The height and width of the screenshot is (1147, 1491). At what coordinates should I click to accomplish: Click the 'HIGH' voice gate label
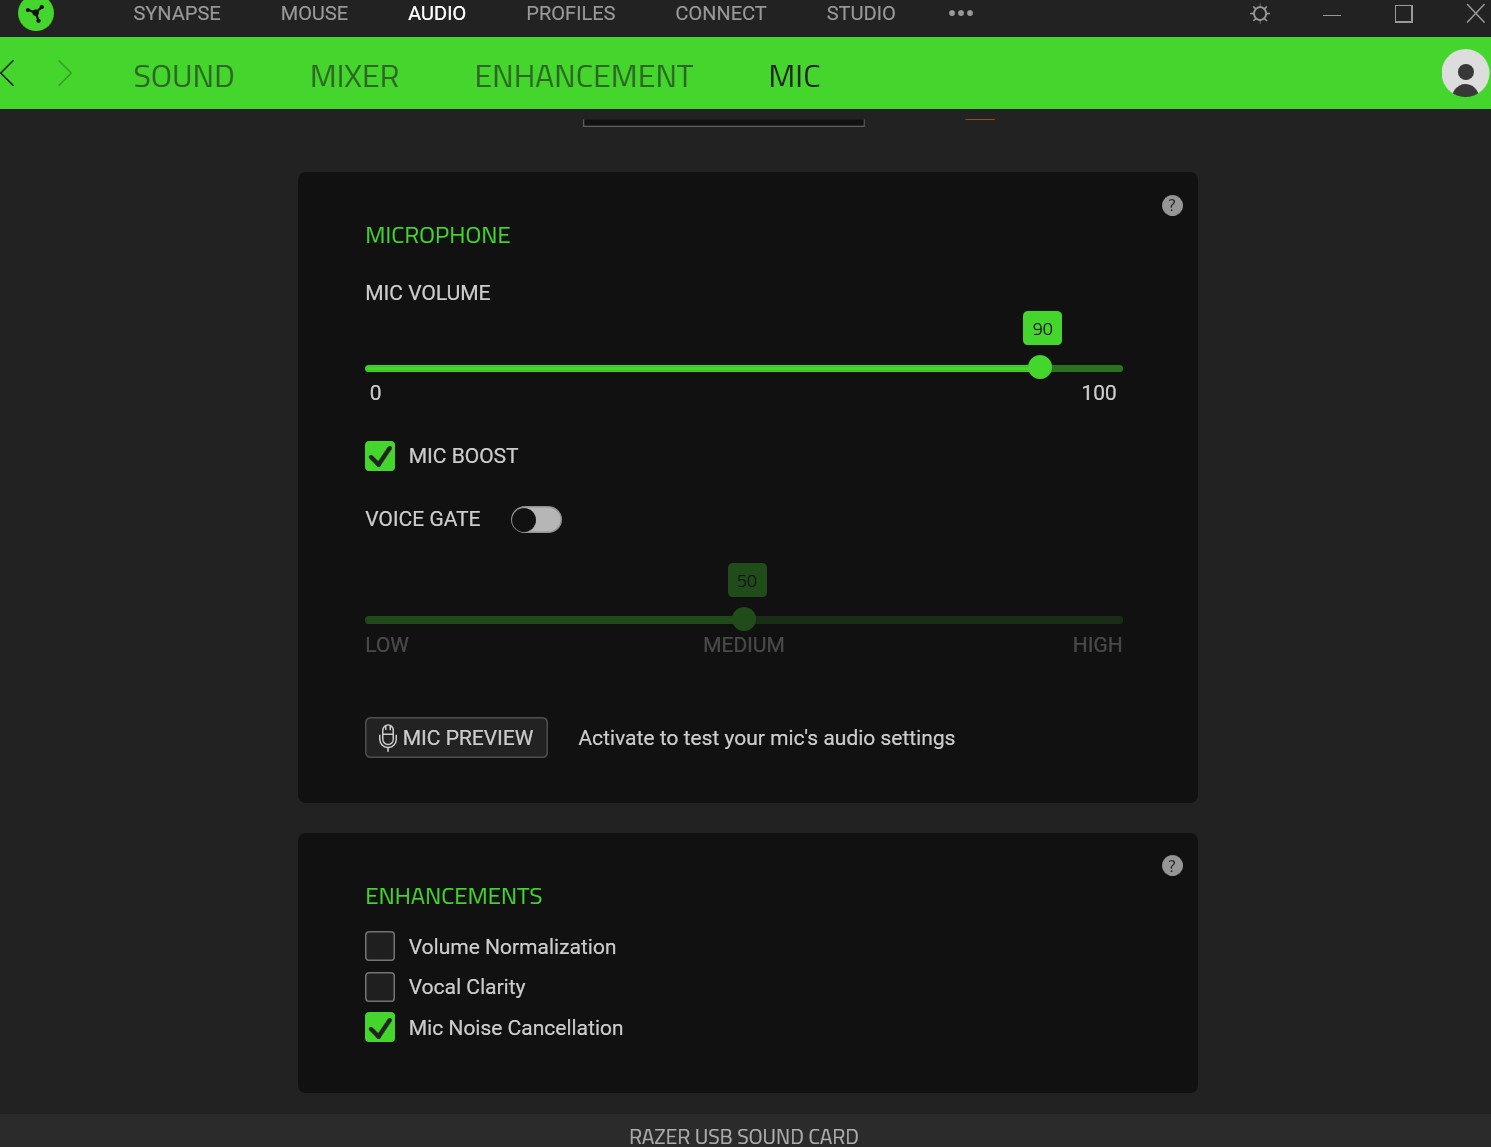[1097, 645]
